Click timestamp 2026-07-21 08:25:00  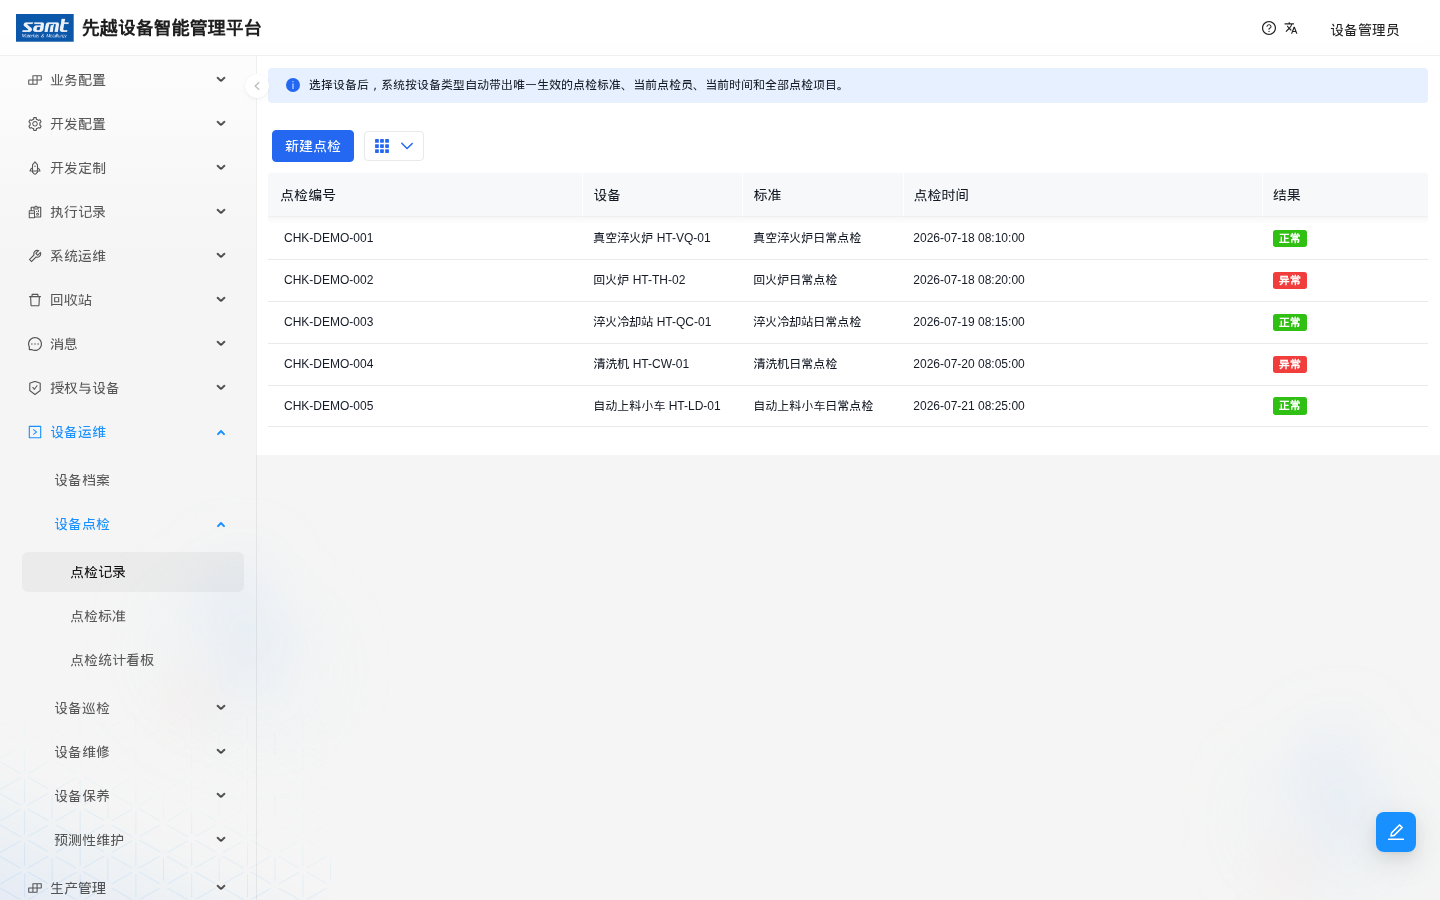point(969,406)
